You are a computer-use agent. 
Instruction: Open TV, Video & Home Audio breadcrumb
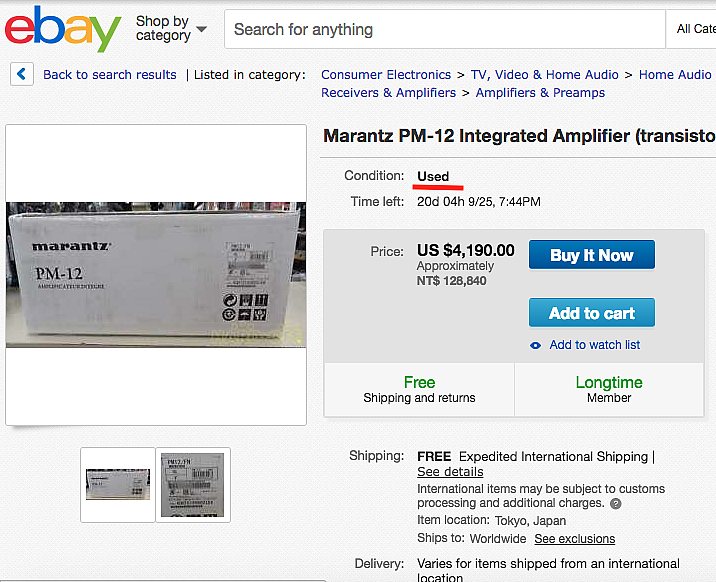(544, 74)
